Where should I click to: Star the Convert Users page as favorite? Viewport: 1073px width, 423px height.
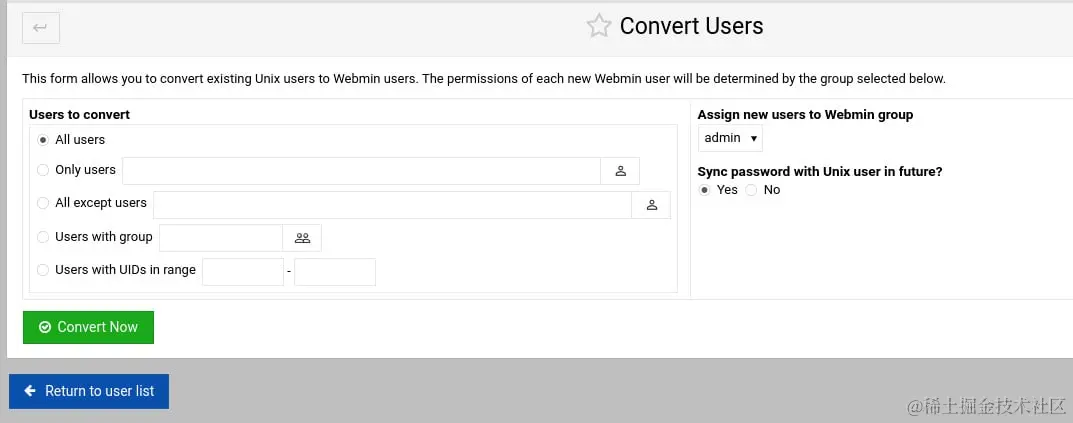click(x=598, y=26)
